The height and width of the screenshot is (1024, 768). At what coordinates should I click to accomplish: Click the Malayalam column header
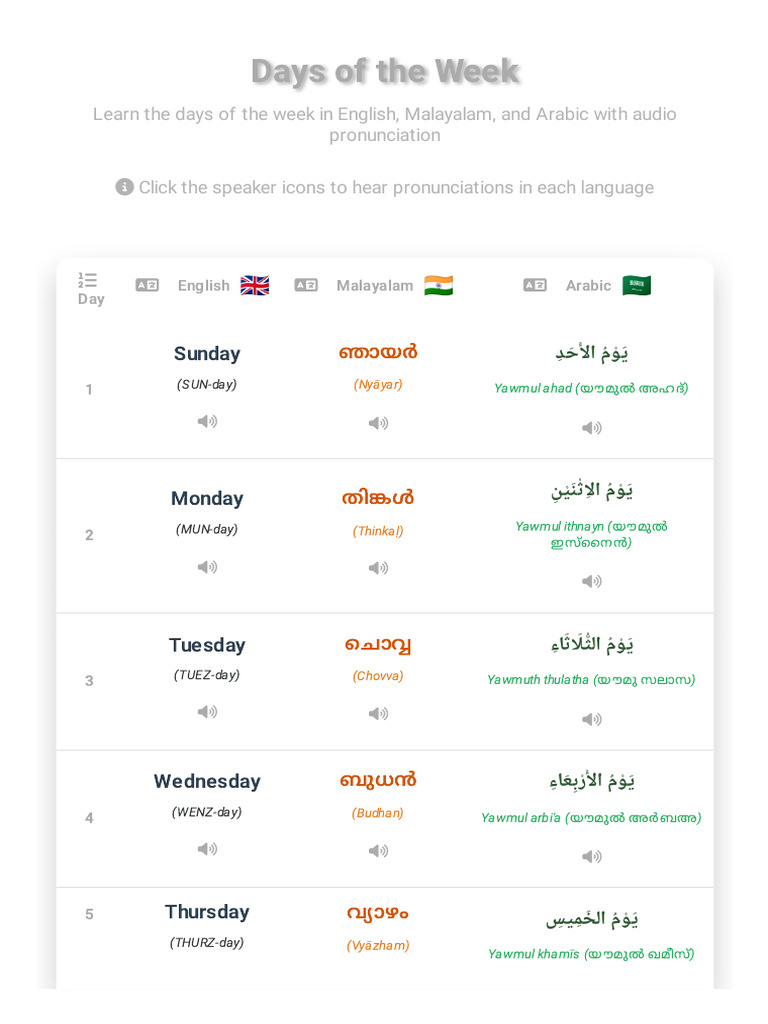[374, 286]
